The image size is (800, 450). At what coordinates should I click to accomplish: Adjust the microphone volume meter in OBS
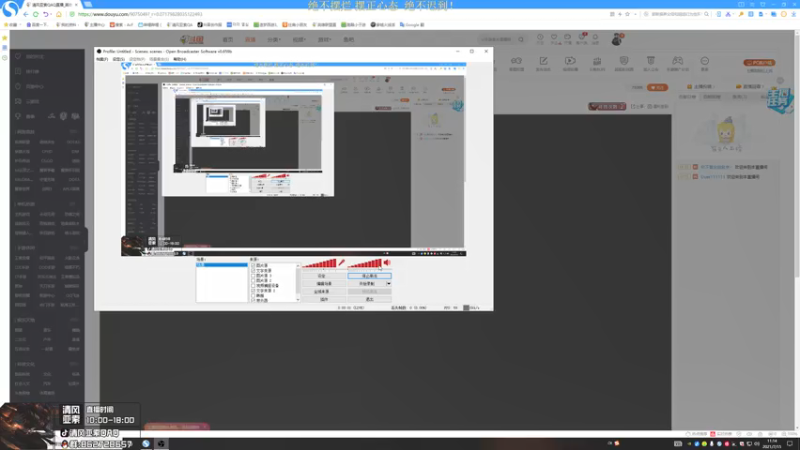pos(319,263)
